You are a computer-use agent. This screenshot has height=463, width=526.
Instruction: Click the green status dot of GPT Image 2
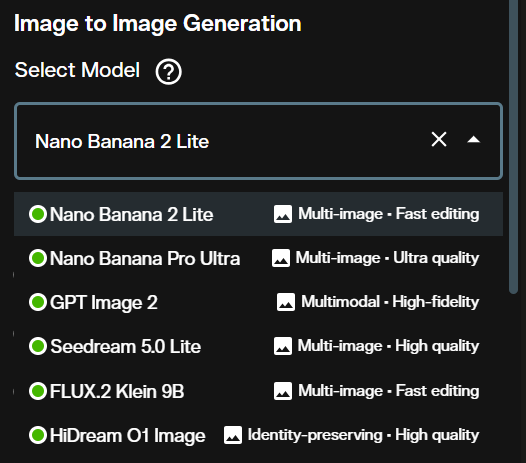coord(38,302)
